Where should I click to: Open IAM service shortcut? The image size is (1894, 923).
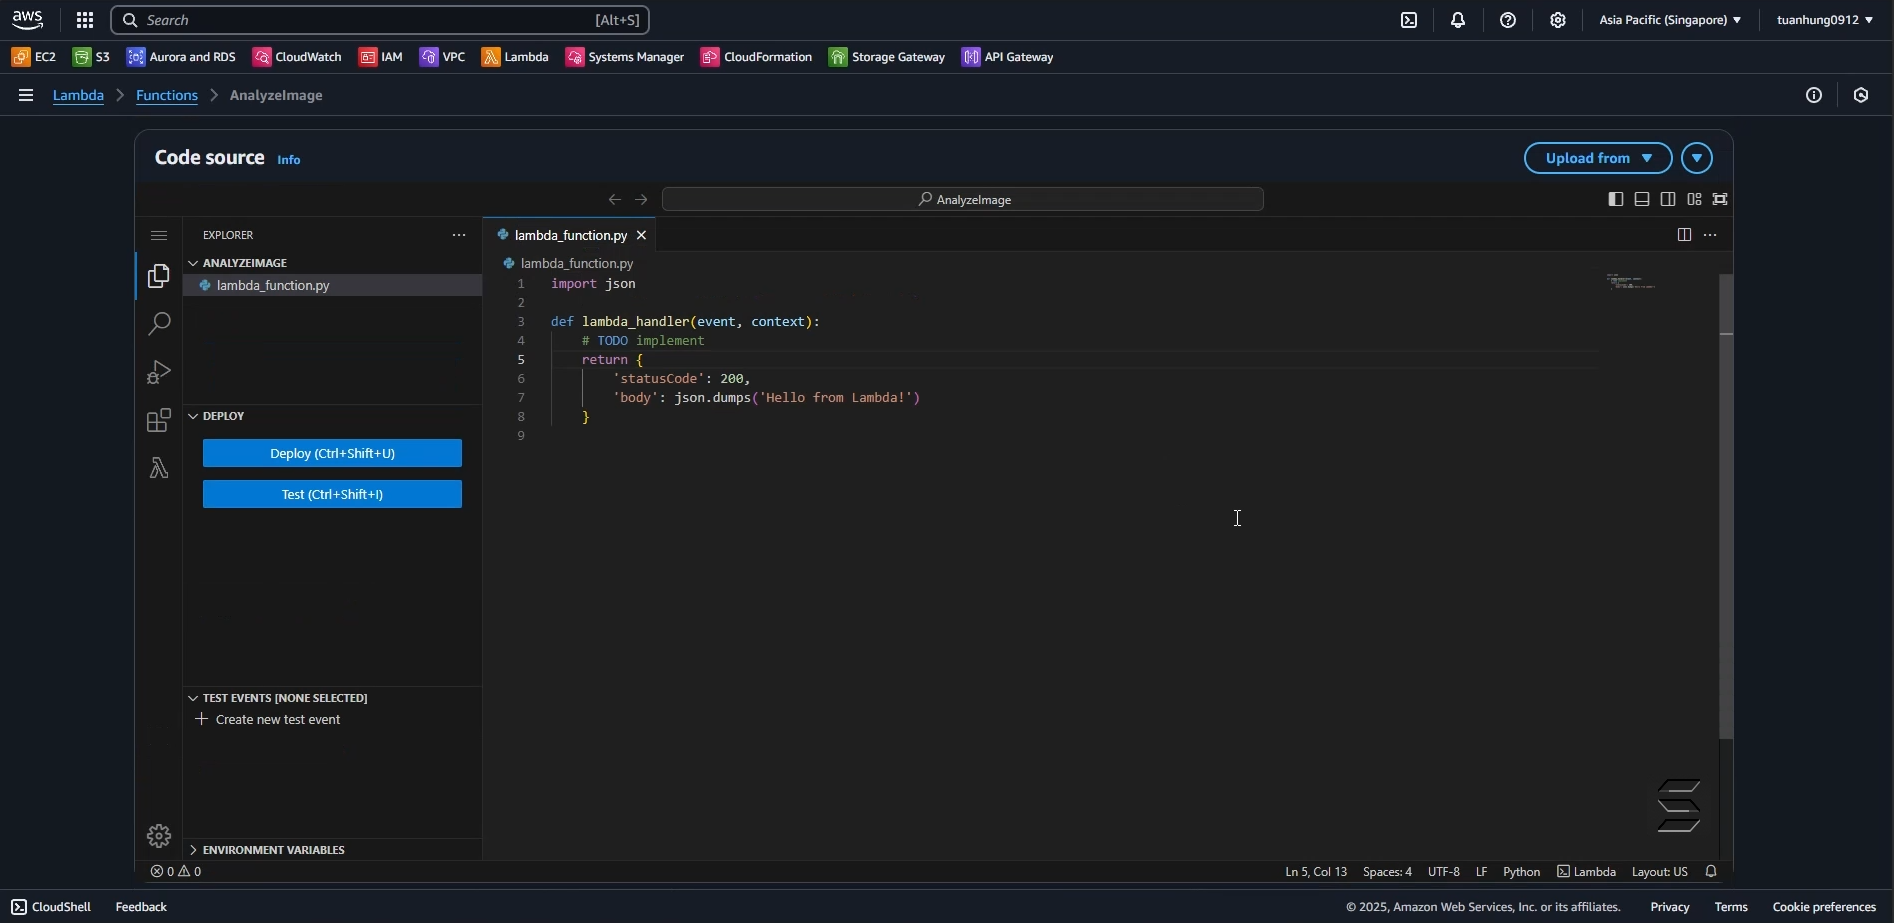coord(381,57)
